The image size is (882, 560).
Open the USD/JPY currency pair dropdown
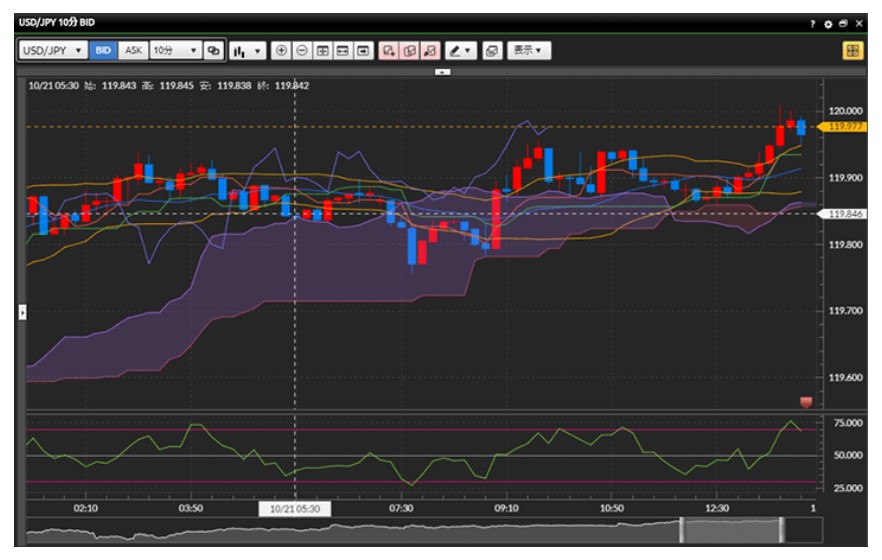click(53, 50)
